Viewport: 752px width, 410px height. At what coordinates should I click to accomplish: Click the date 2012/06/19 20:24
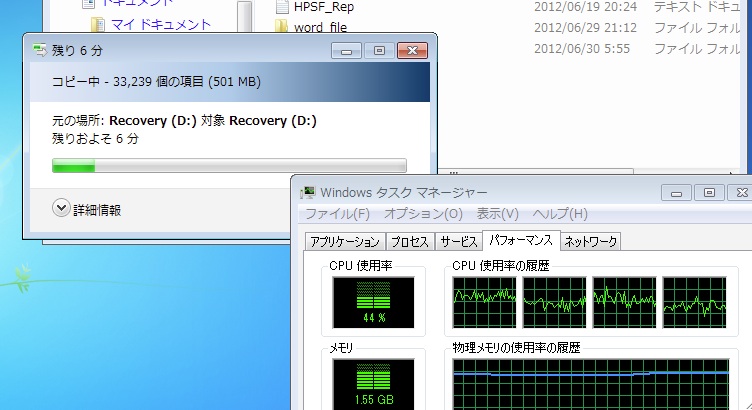pos(586,7)
